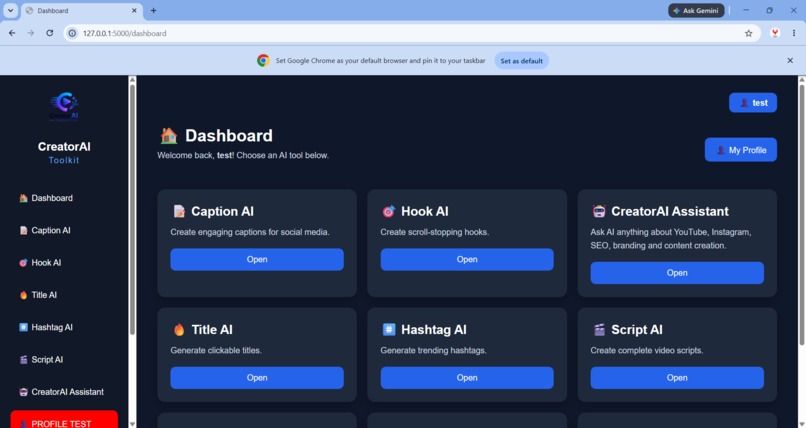This screenshot has width=806, height=428.
Task: Open the Hashtag AI tool card
Action: [467, 378]
